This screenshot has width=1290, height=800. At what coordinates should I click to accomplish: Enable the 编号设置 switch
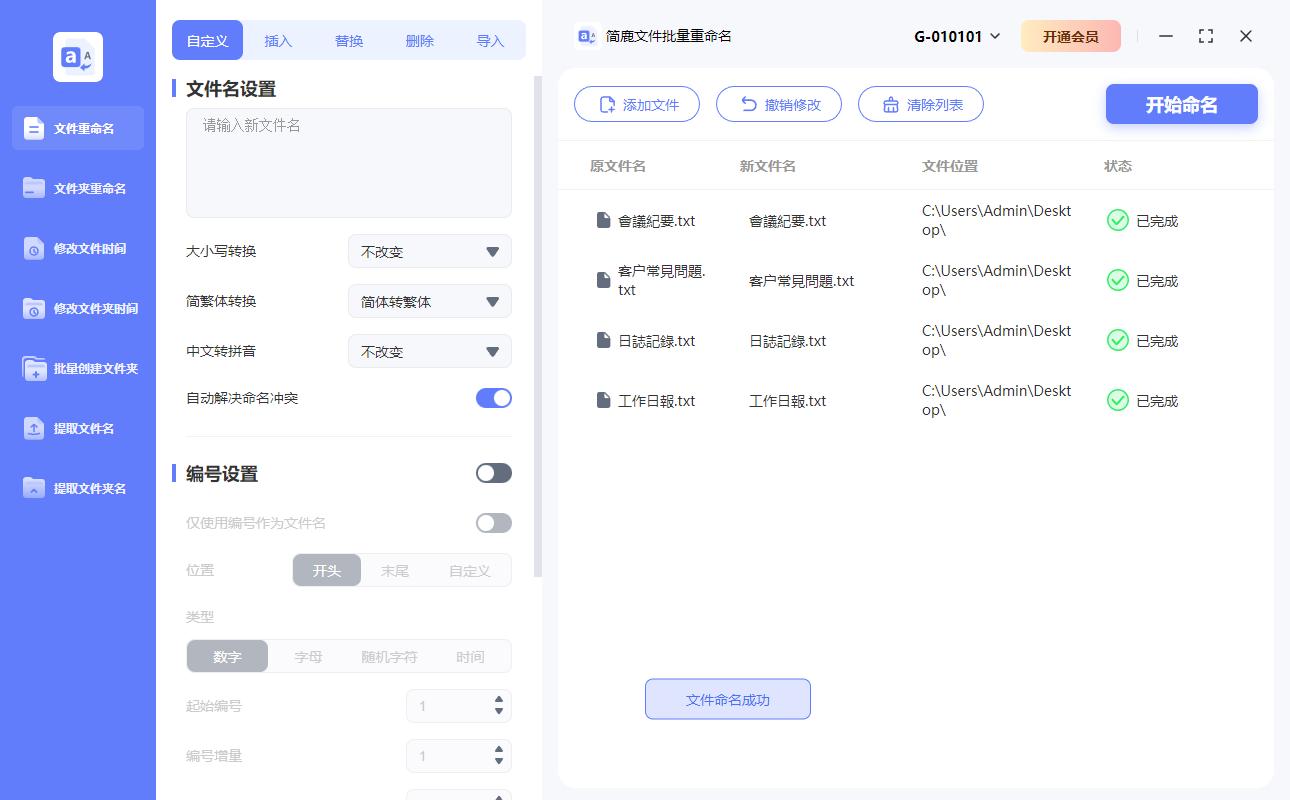pos(493,472)
